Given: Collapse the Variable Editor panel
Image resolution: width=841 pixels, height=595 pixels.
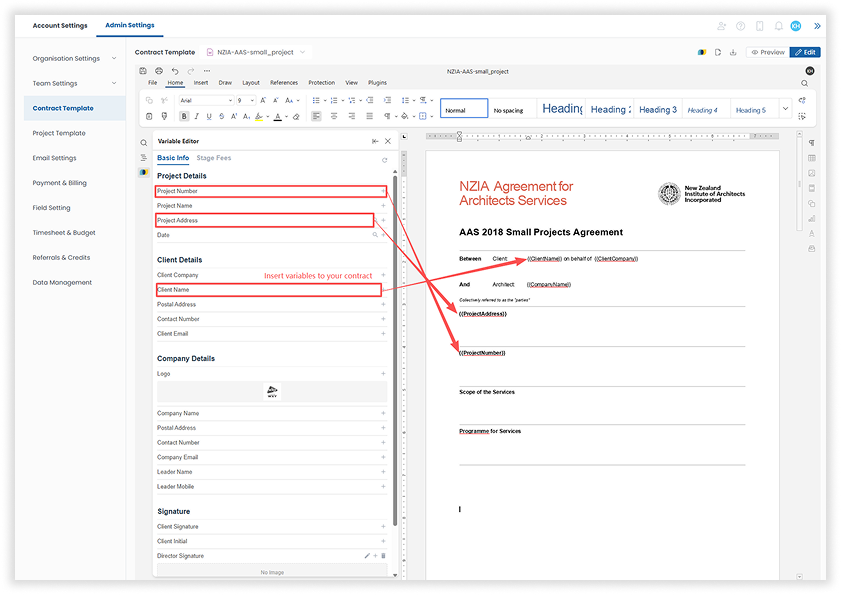Looking at the screenshot, I should pyautogui.click(x=375, y=141).
